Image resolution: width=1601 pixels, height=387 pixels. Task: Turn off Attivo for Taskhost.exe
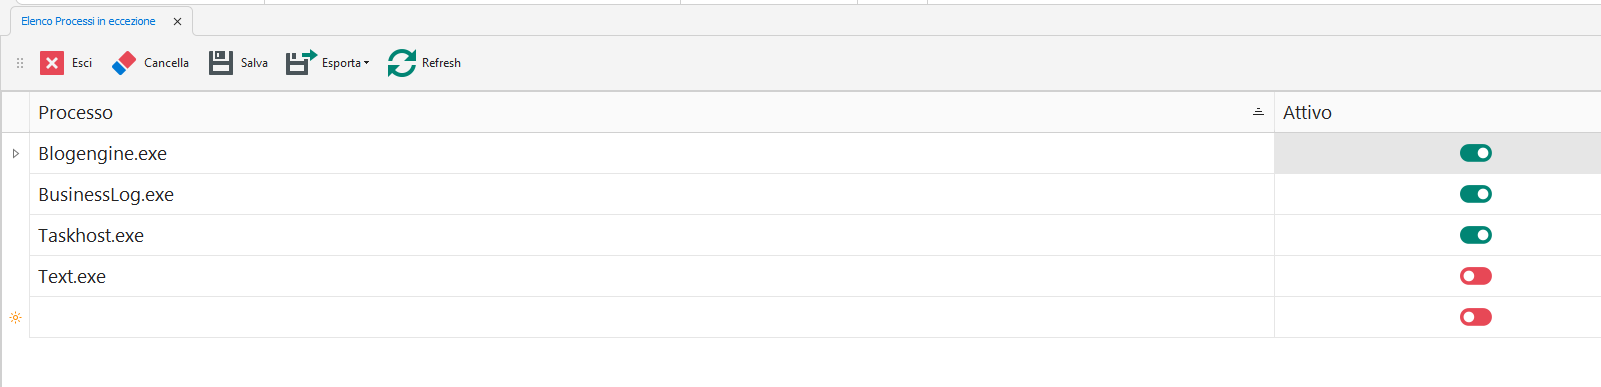pos(1475,235)
